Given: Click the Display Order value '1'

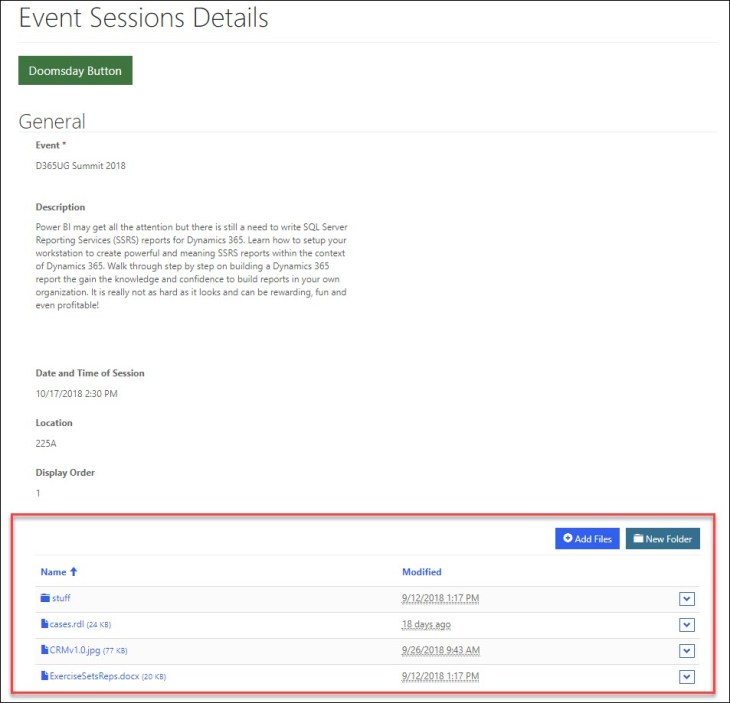Looking at the screenshot, I should tap(38, 493).
